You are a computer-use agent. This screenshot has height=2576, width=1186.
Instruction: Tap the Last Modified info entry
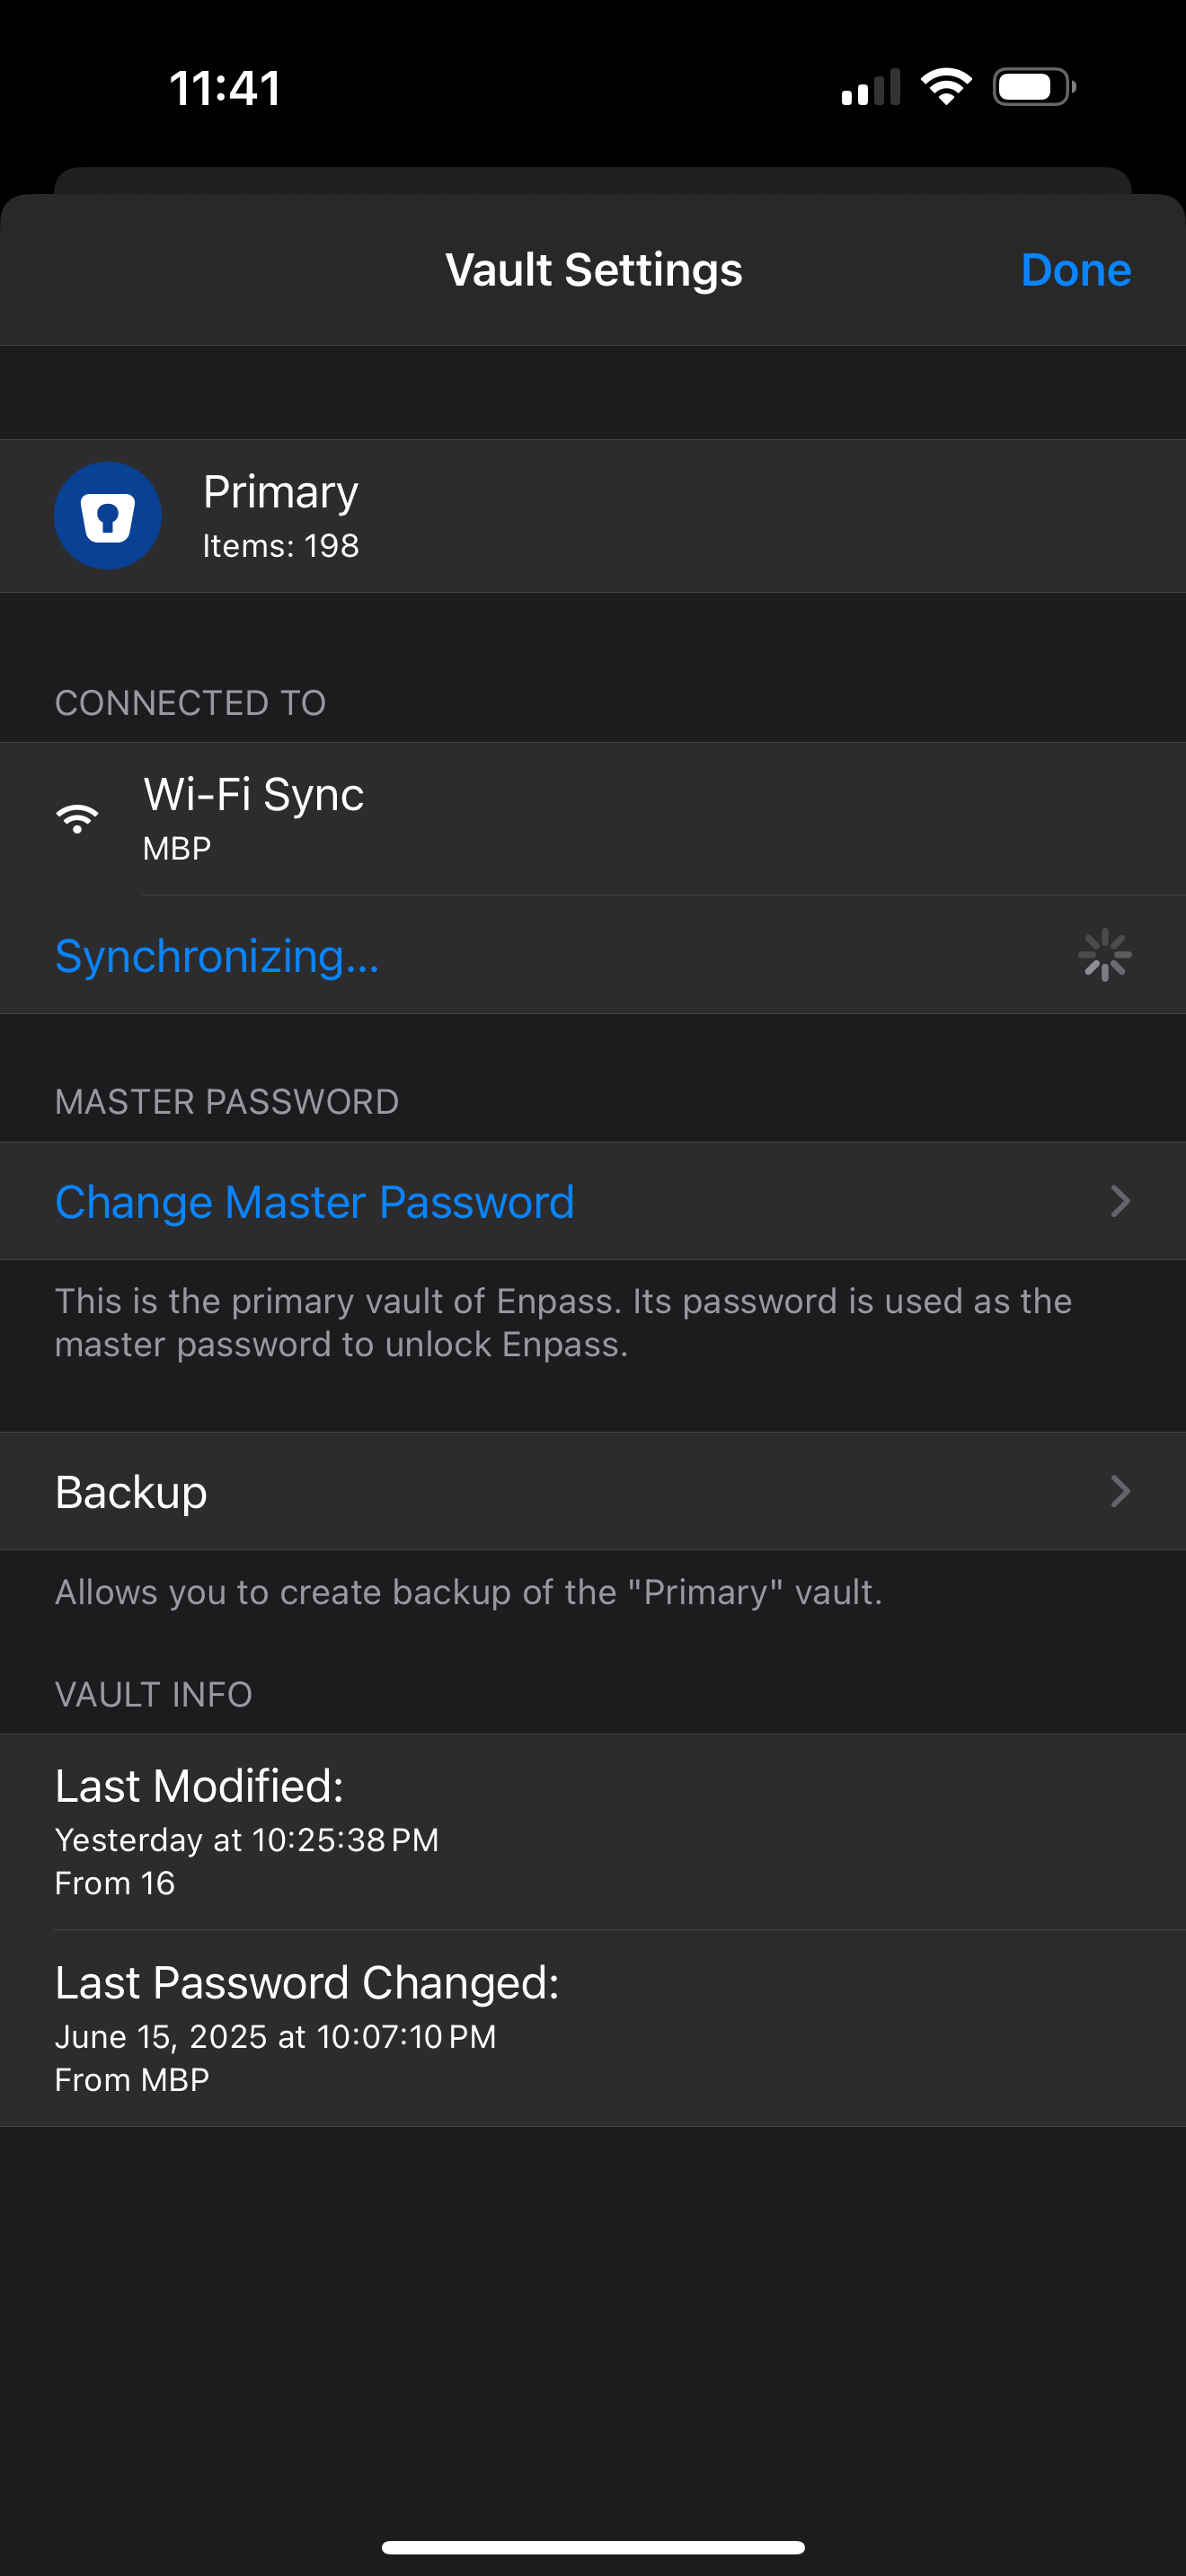tap(593, 1831)
